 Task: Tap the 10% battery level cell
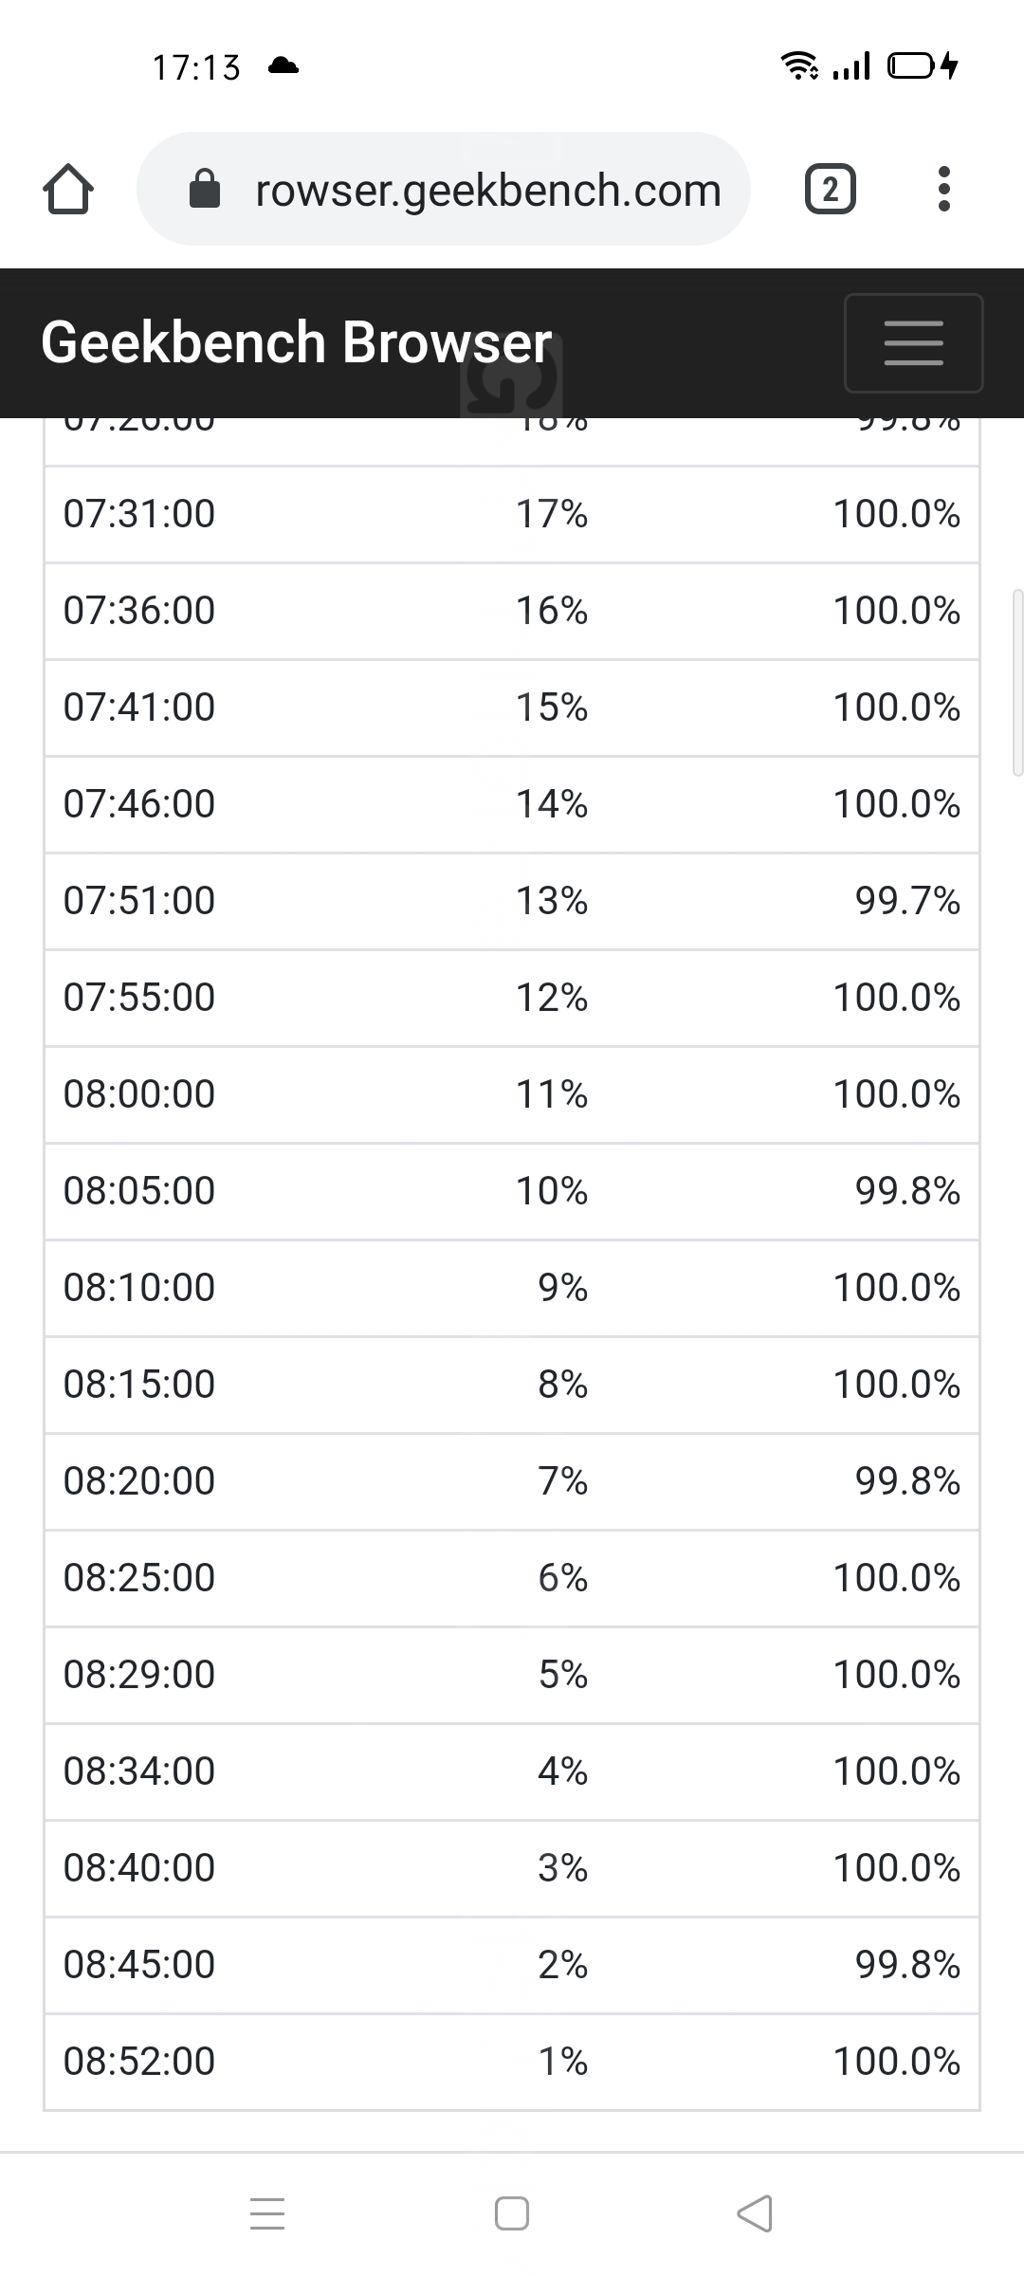pyautogui.click(x=551, y=1191)
